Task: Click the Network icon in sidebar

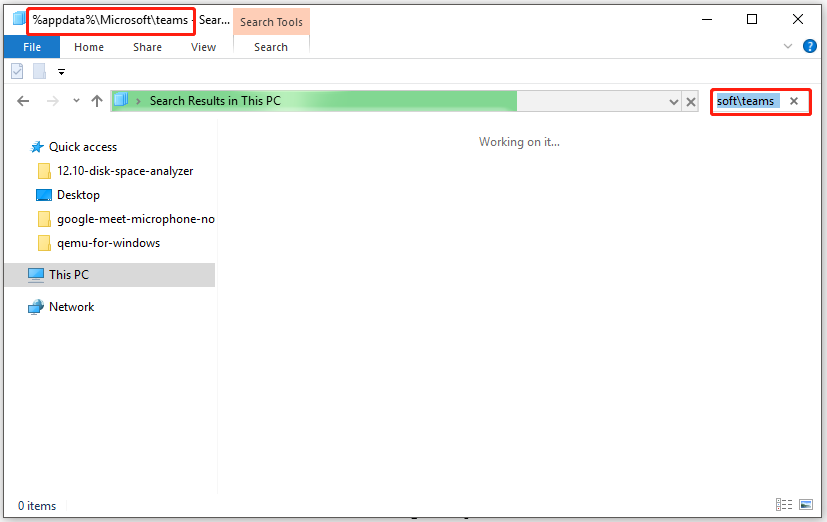Action: click(x=36, y=307)
